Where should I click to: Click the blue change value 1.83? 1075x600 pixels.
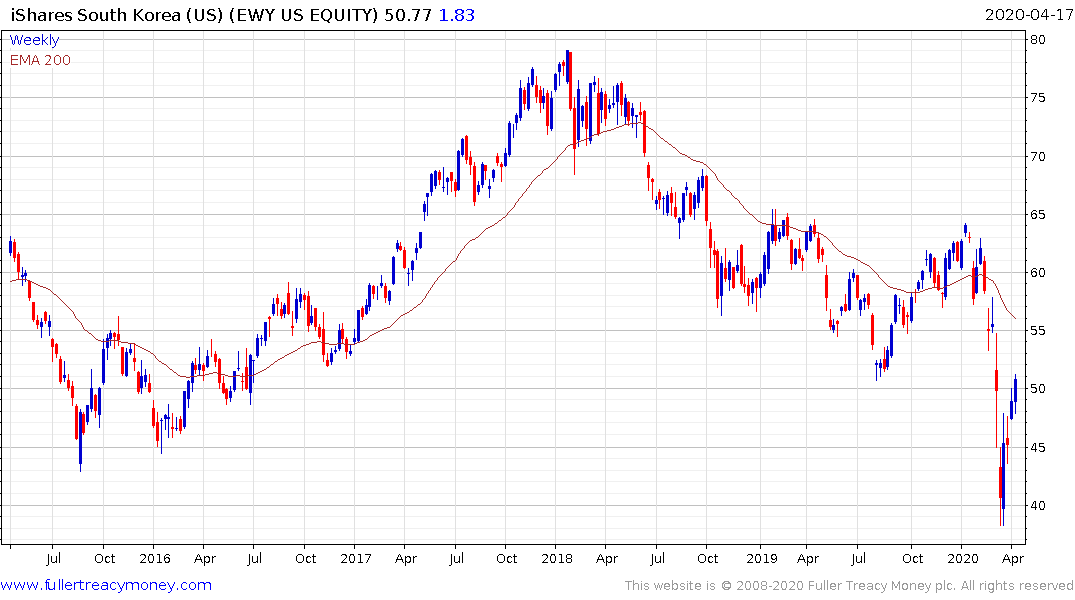click(457, 15)
